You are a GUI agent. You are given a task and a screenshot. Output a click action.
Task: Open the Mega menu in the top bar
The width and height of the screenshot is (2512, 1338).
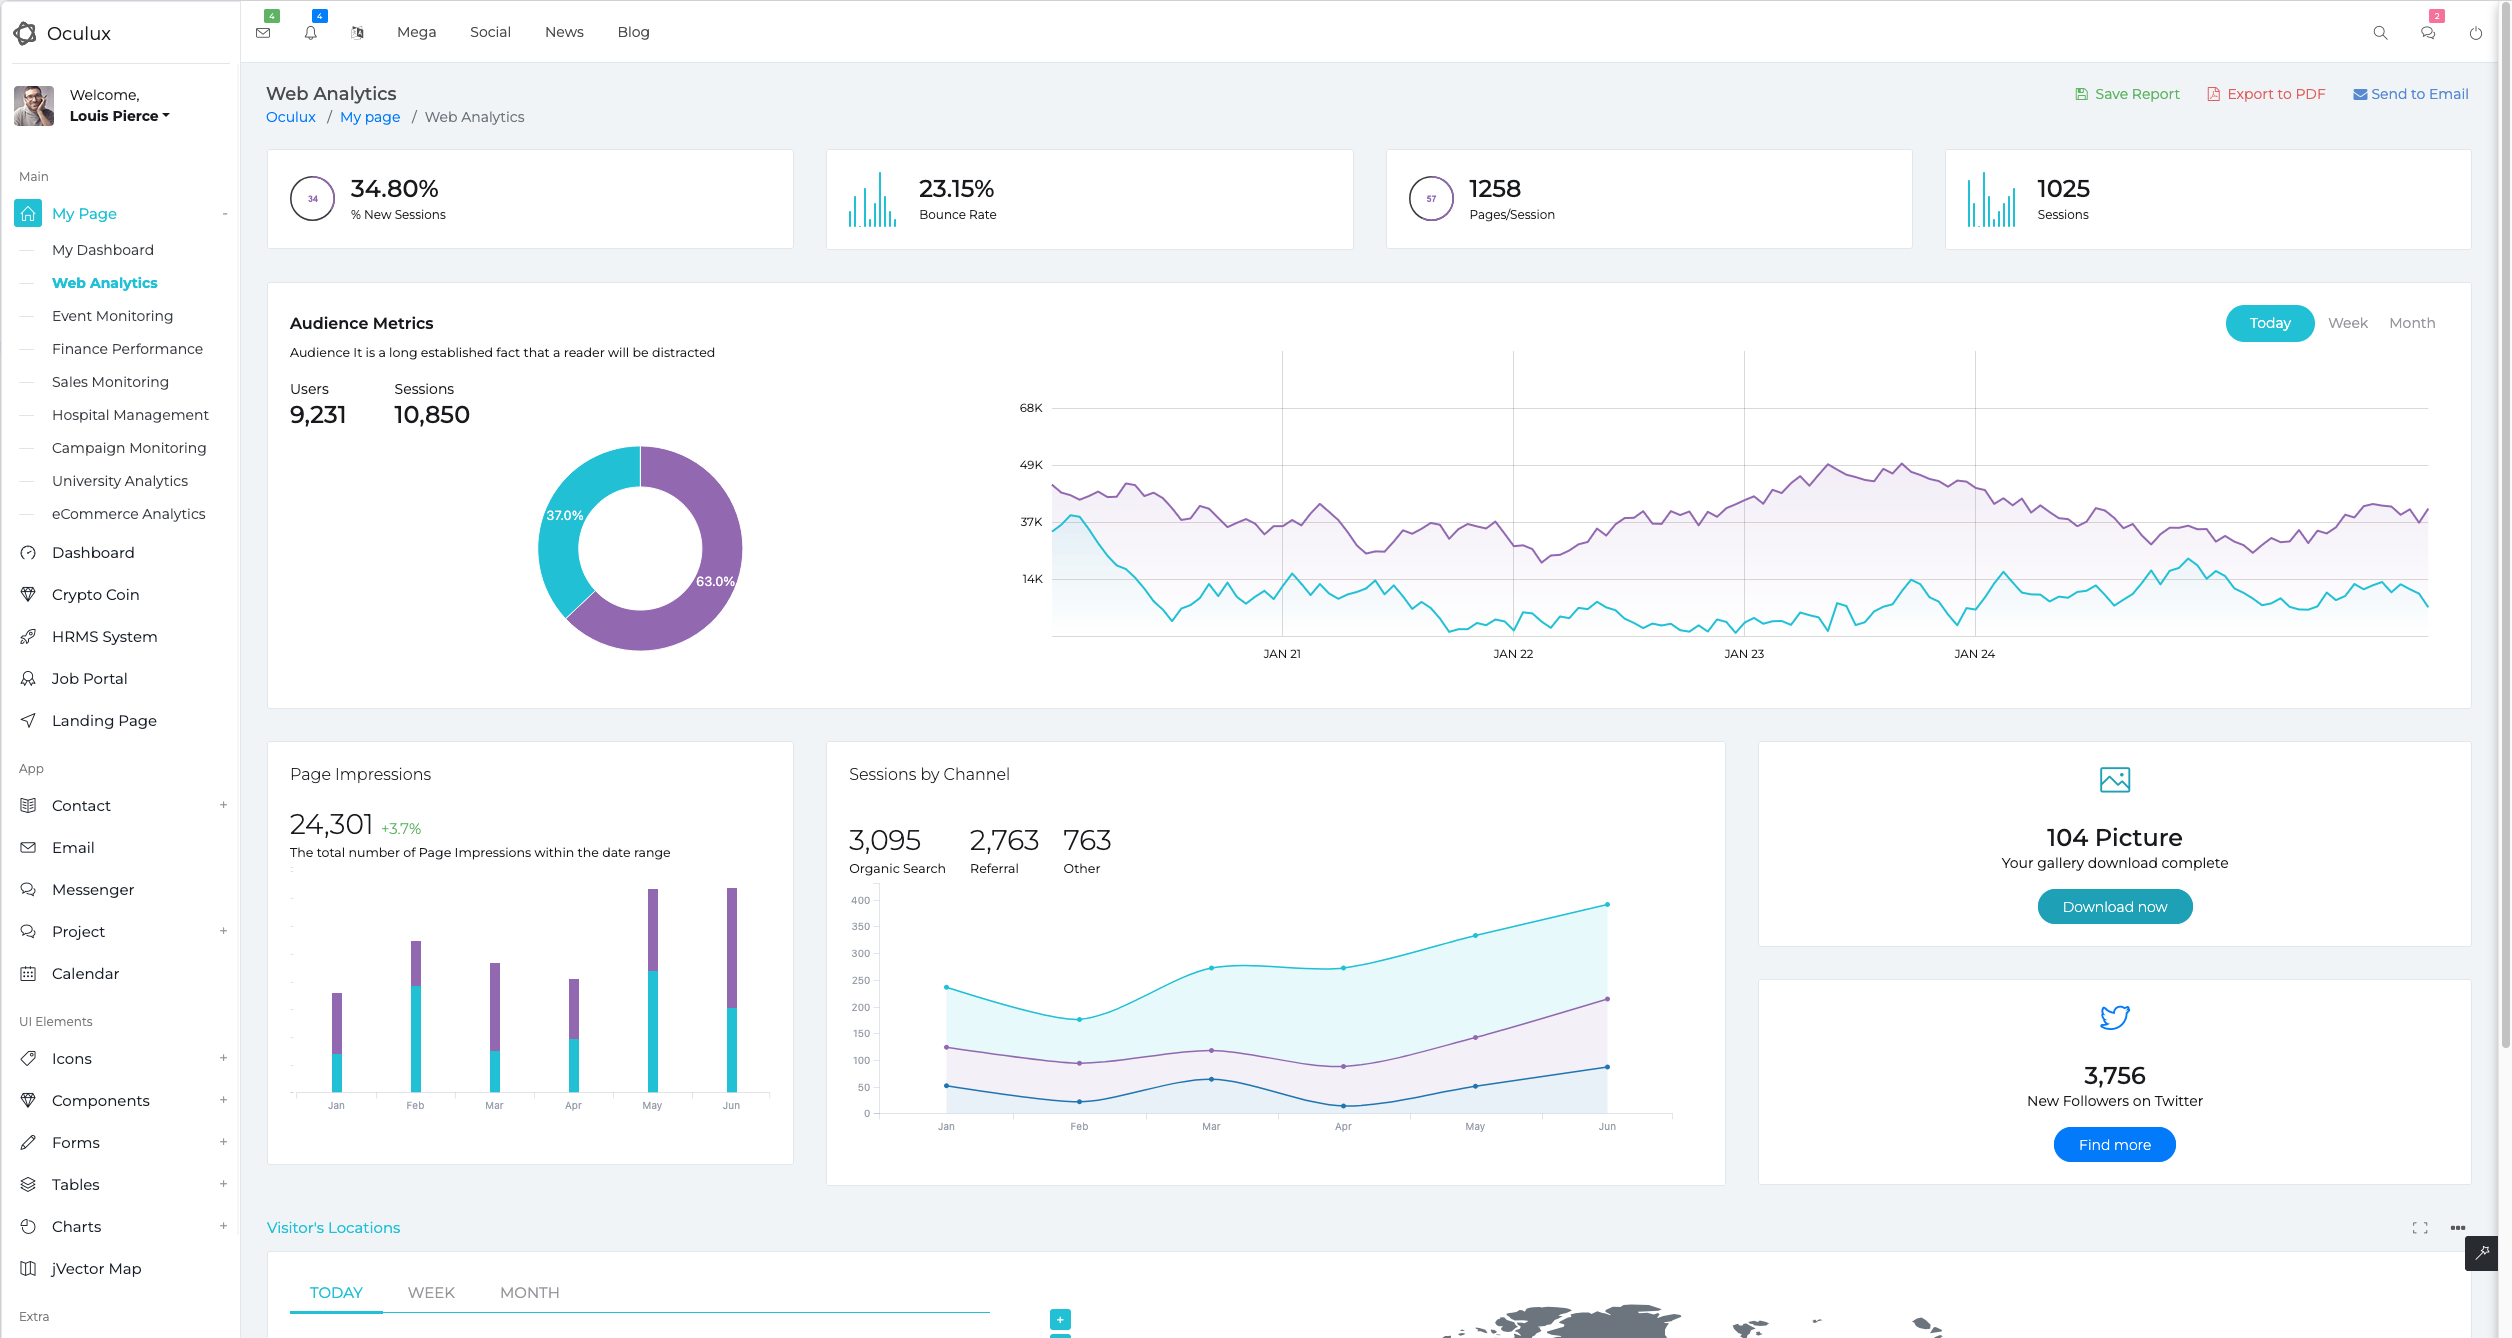pos(416,32)
